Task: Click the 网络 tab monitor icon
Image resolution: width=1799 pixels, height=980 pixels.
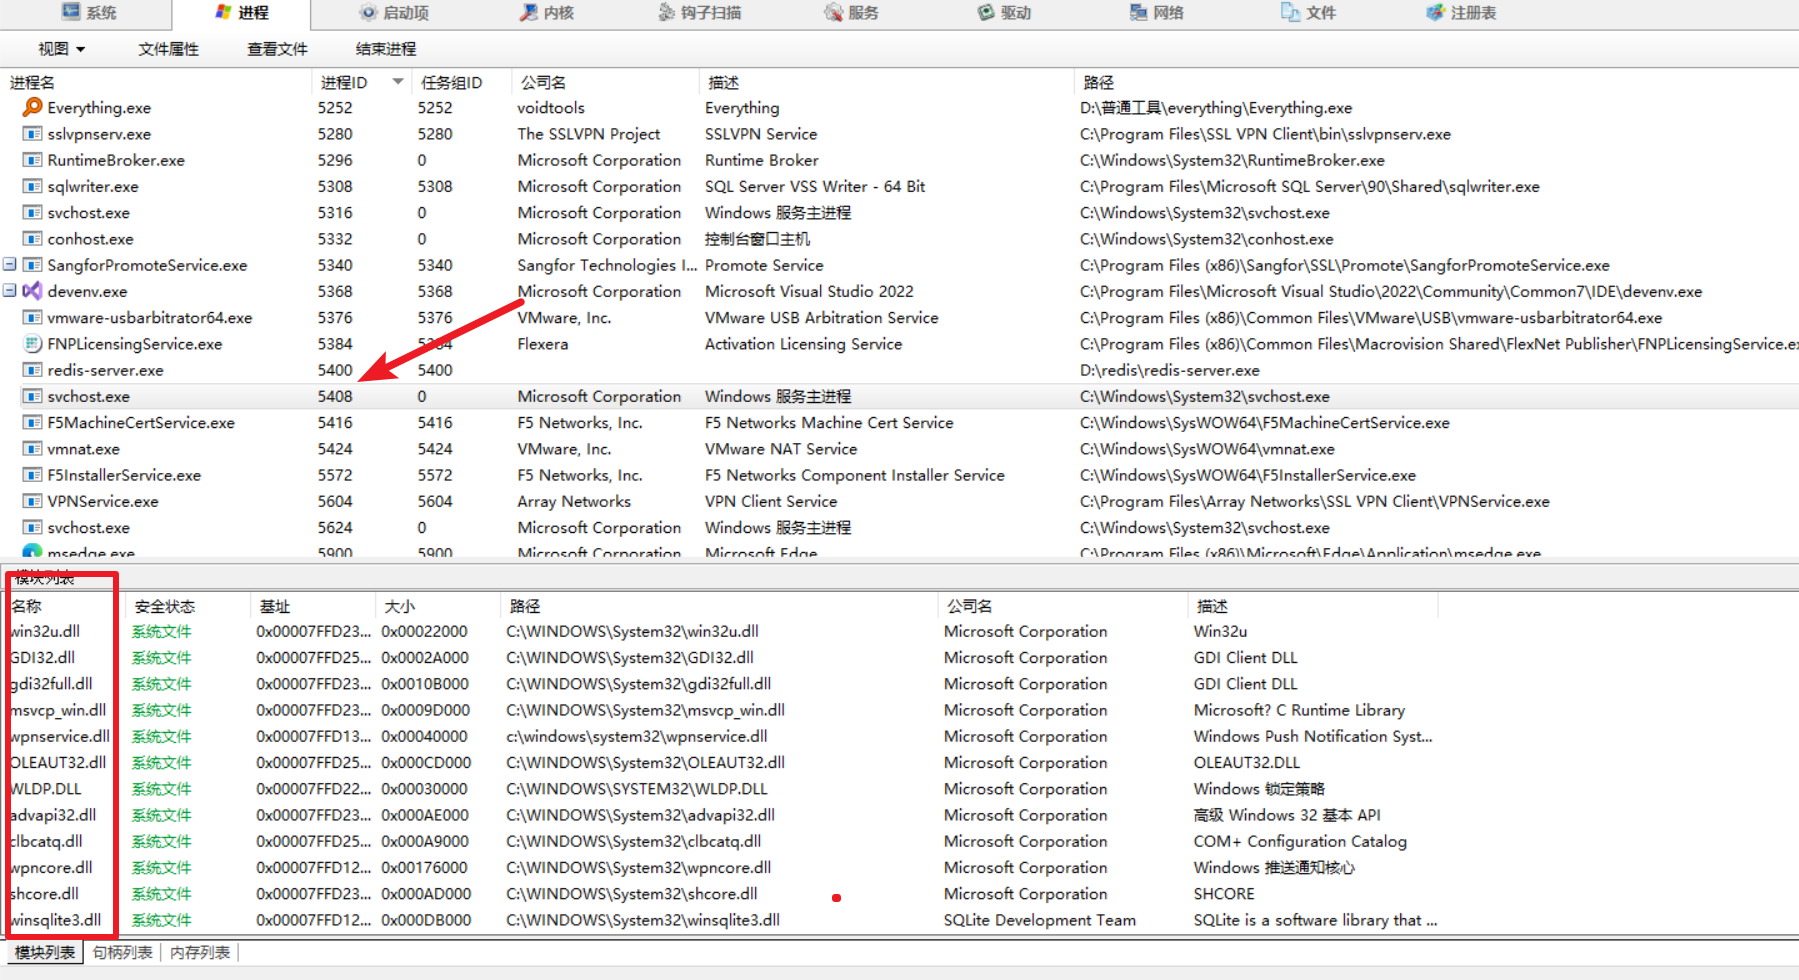Action: tap(1138, 12)
